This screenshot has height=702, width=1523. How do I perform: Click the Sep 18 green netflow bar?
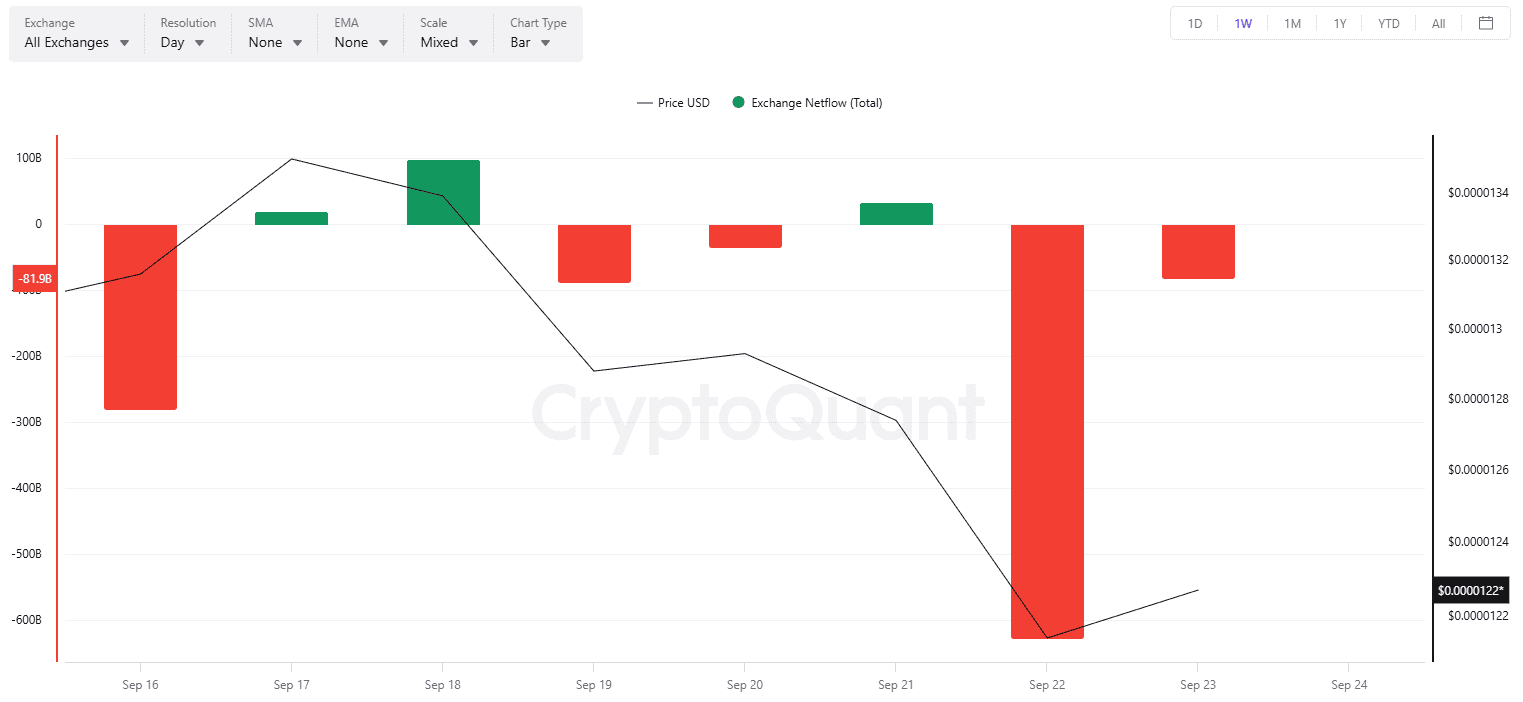pyautogui.click(x=443, y=192)
